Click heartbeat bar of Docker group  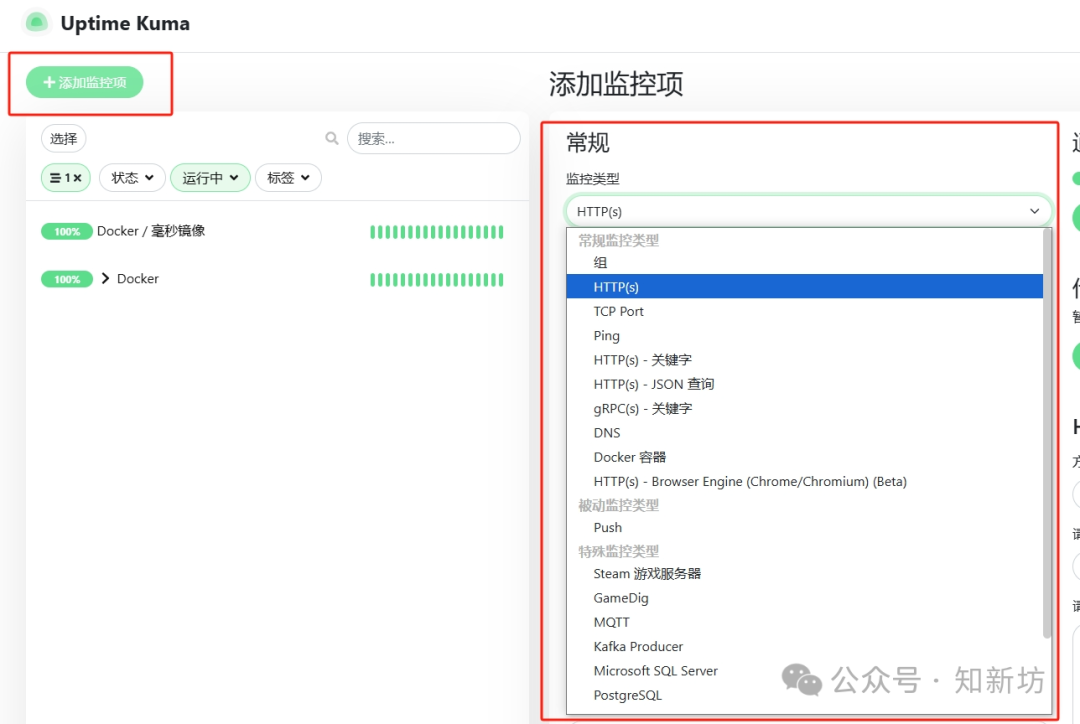coord(437,280)
